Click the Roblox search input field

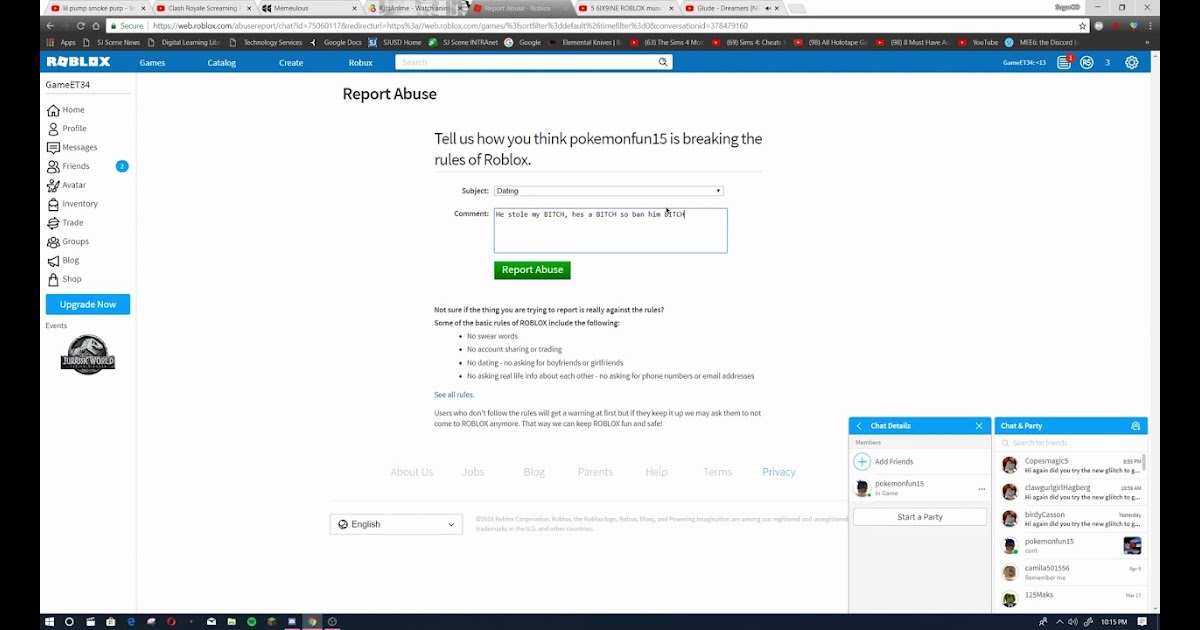[526, 62]
